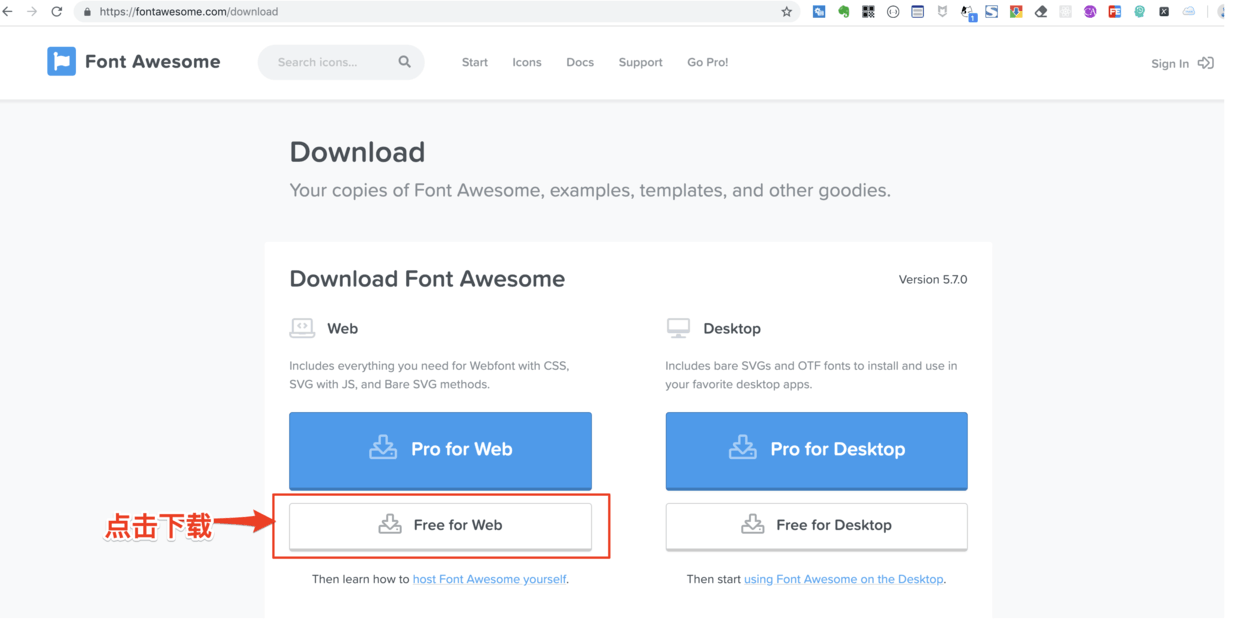The image size is (1240, 634).
Task: Click the Sign In arrow icon
Action: tap(1206, 63)
